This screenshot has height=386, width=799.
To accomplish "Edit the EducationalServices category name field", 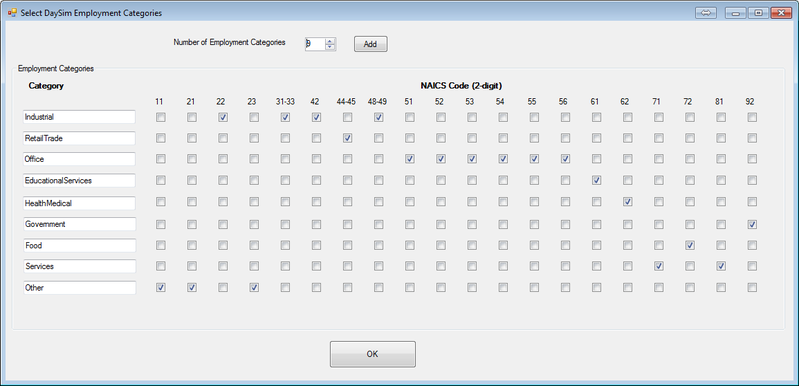I will (79, 180).
